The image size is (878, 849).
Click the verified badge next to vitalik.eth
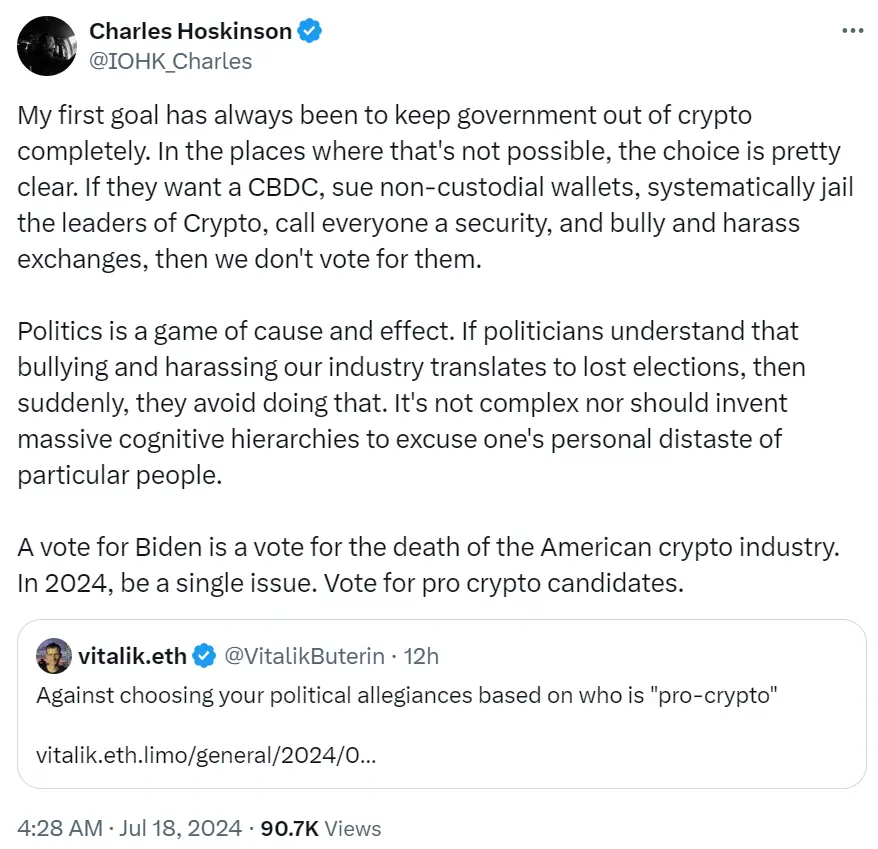coord(204,657)
